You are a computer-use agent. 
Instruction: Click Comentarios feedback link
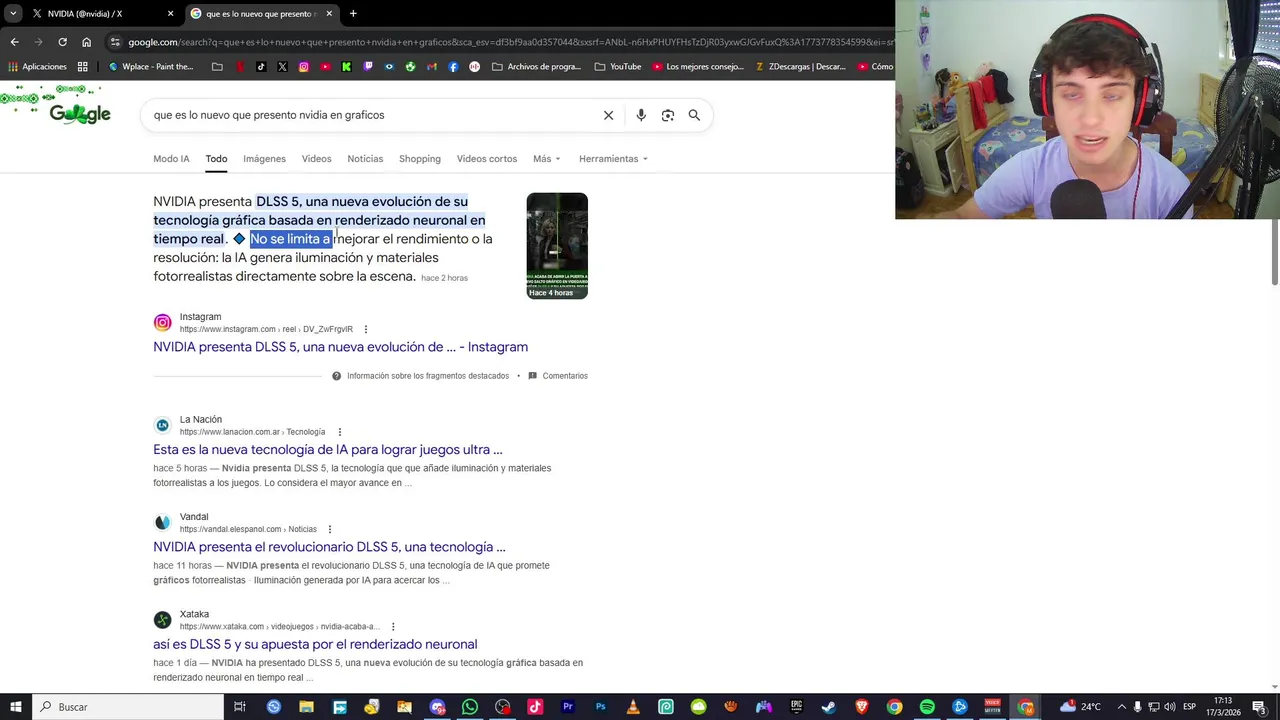pos(558,376)
